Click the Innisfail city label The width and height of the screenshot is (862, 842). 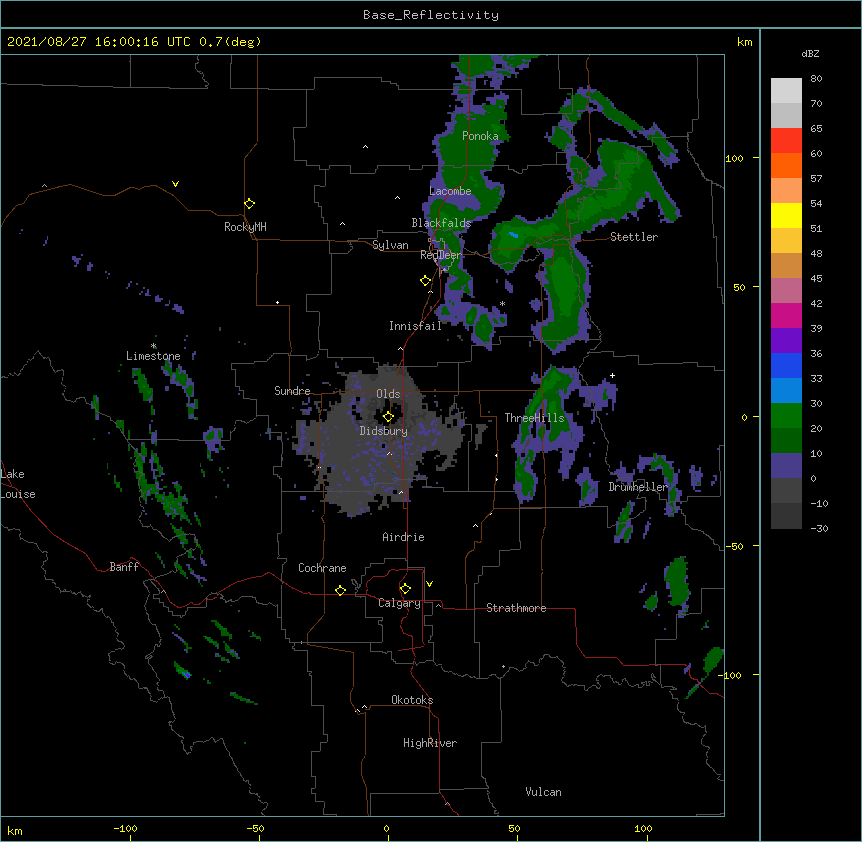click(x=415, y=326)
